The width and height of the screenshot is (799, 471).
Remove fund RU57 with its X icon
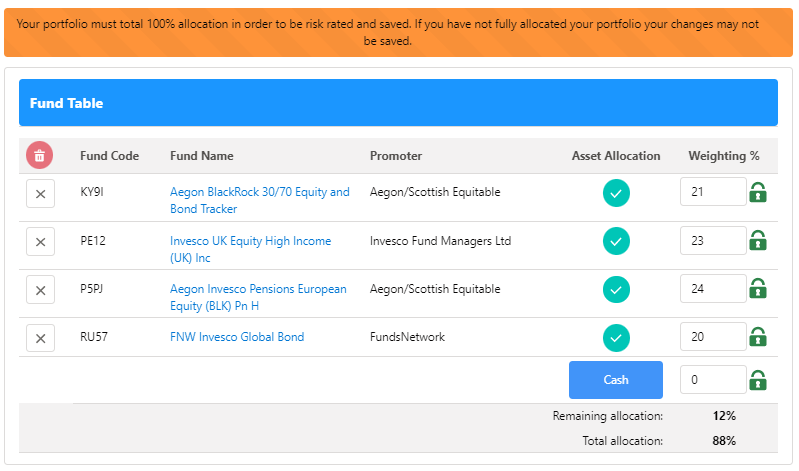40,338
